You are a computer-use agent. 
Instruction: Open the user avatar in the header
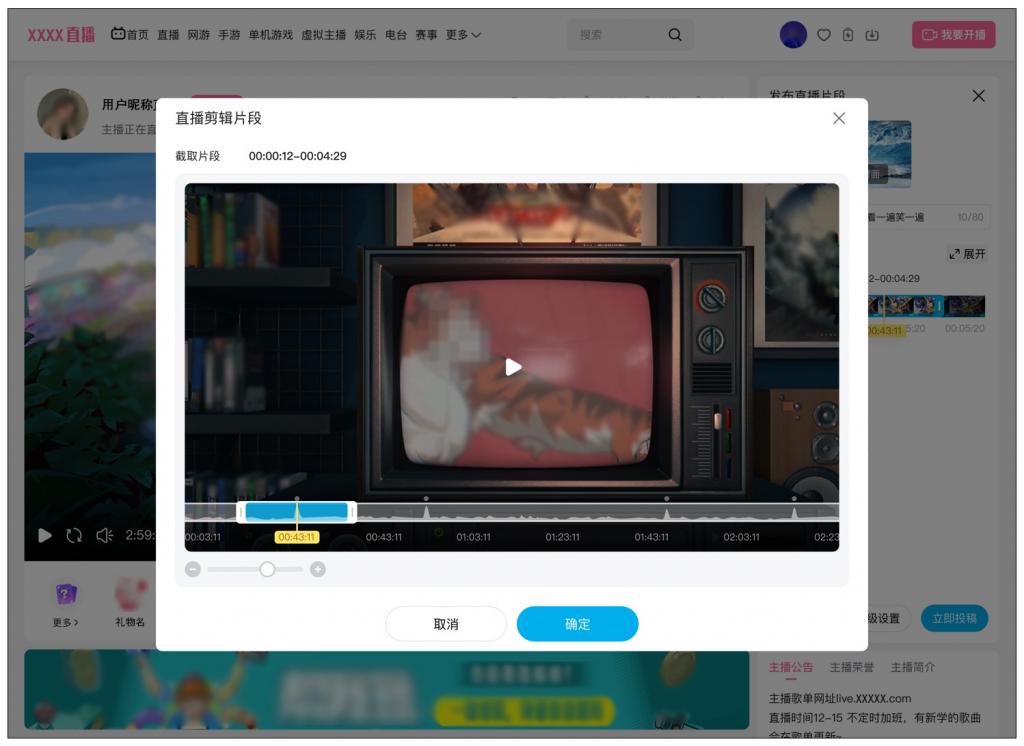point(793,35)
